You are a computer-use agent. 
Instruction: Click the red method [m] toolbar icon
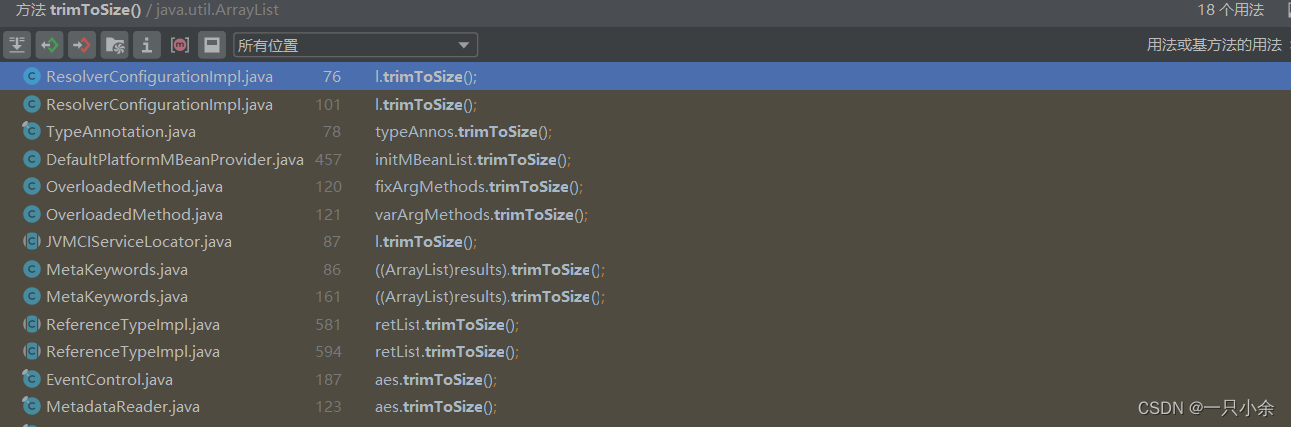coord(180,45)
